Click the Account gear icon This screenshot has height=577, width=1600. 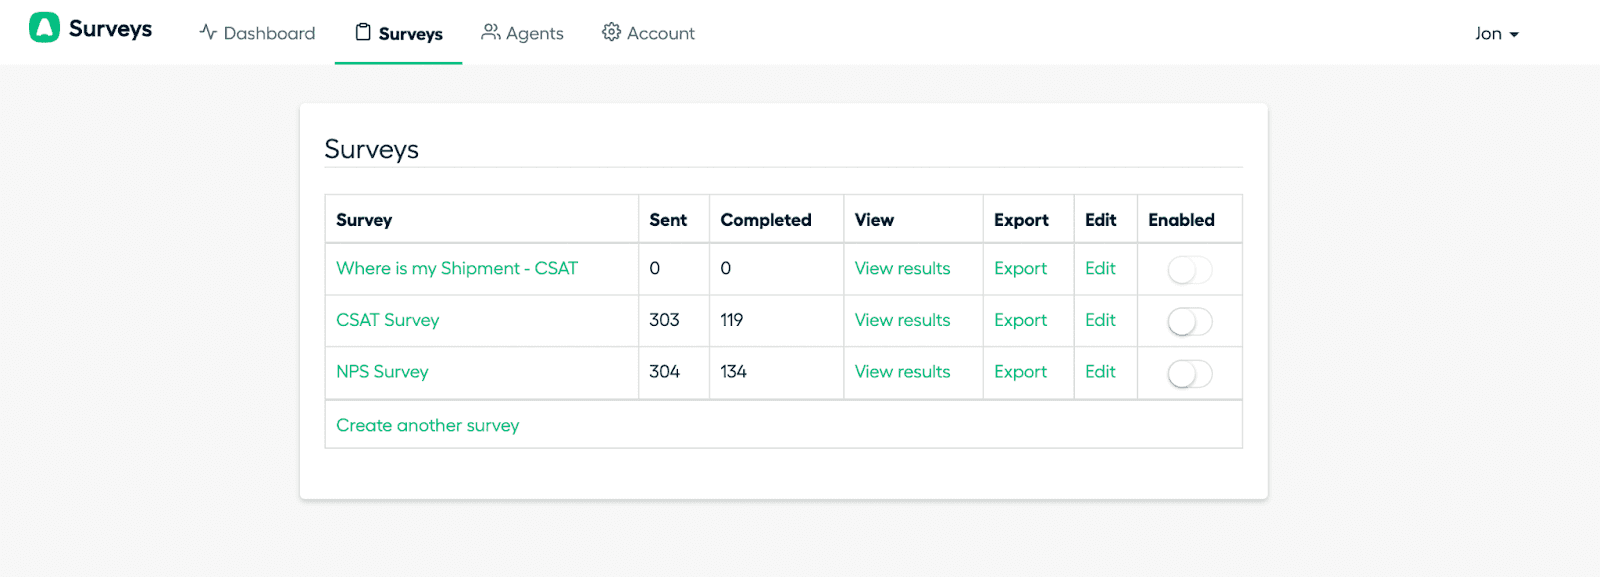tap(611, 32)
